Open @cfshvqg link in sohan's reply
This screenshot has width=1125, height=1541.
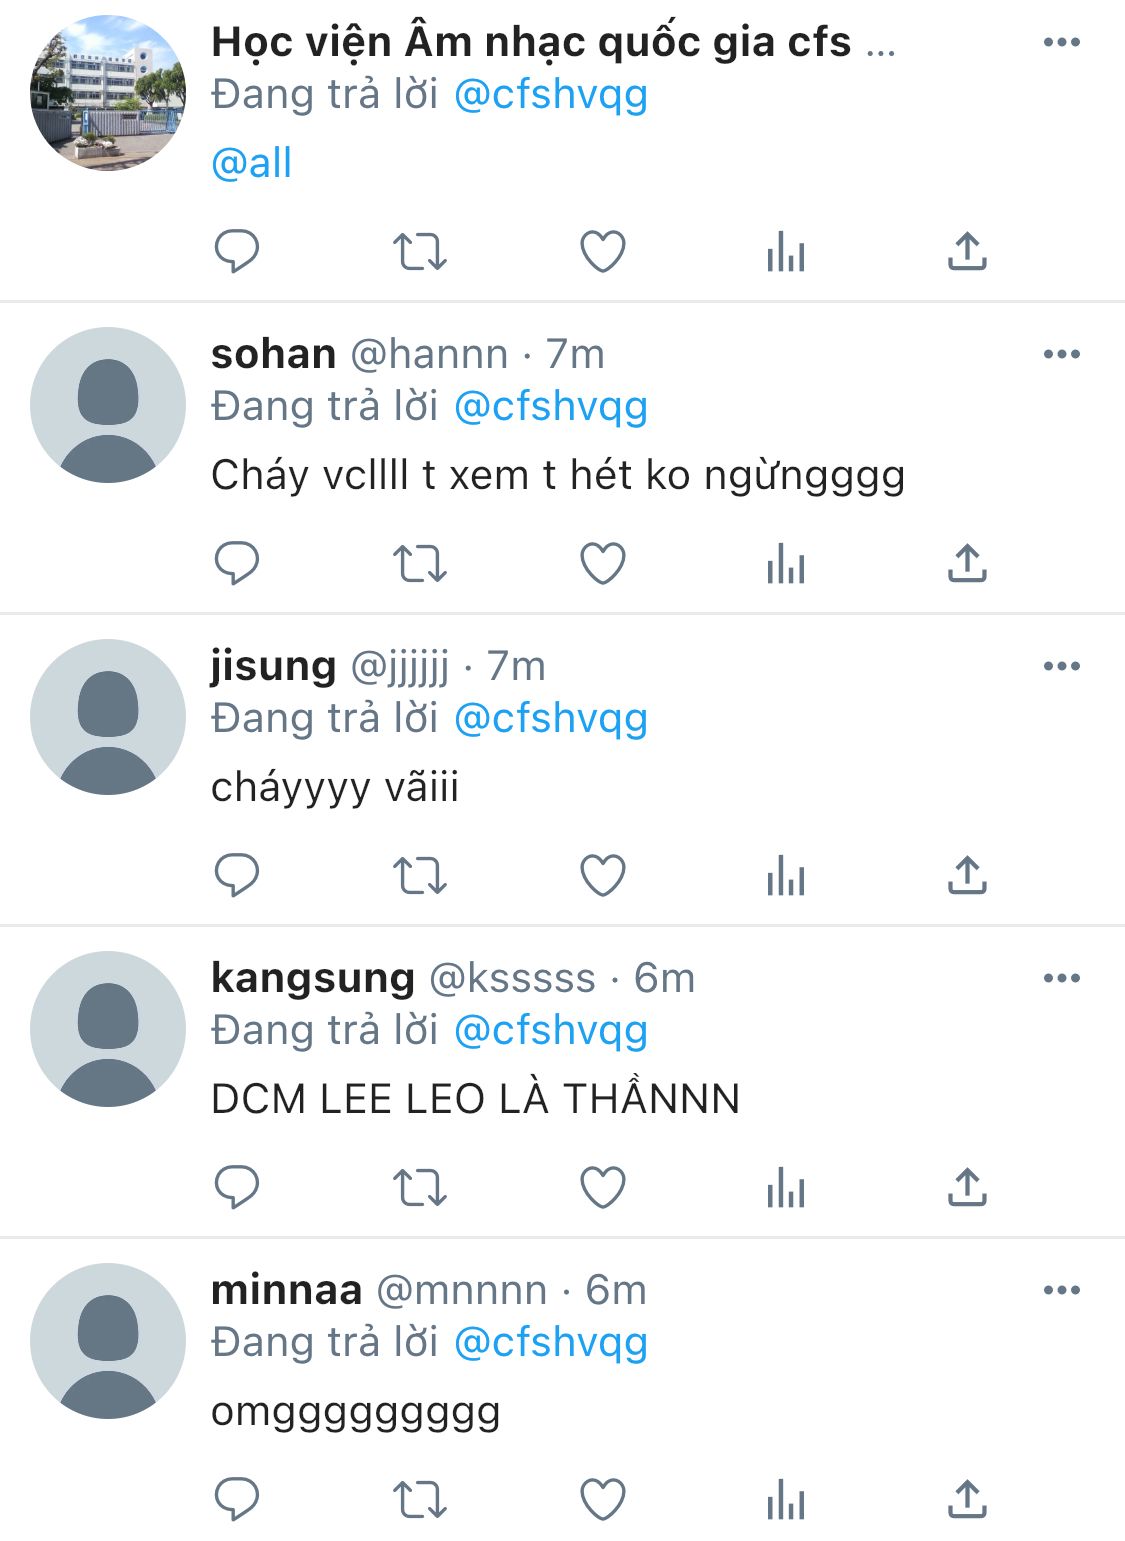tap(550, 407)
